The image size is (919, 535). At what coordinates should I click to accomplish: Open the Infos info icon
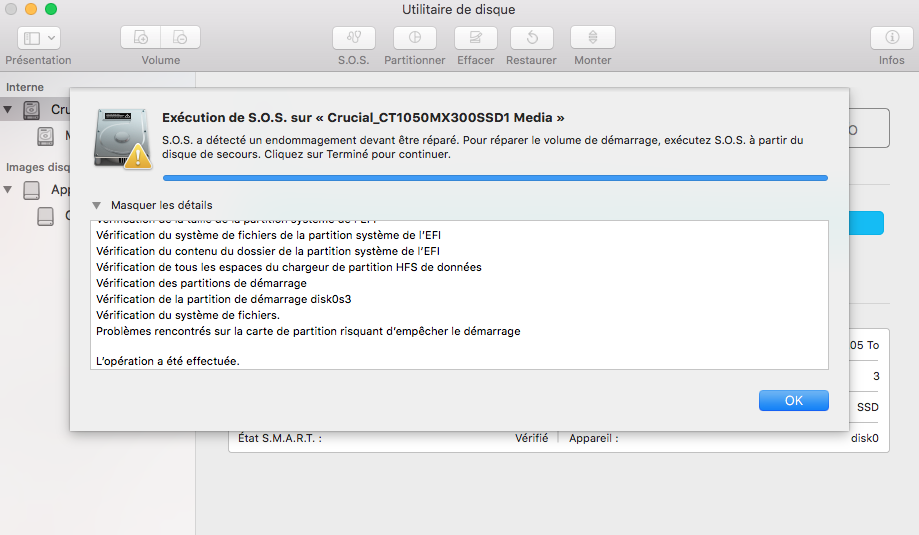pyautogui.click(x=891, y=38)
